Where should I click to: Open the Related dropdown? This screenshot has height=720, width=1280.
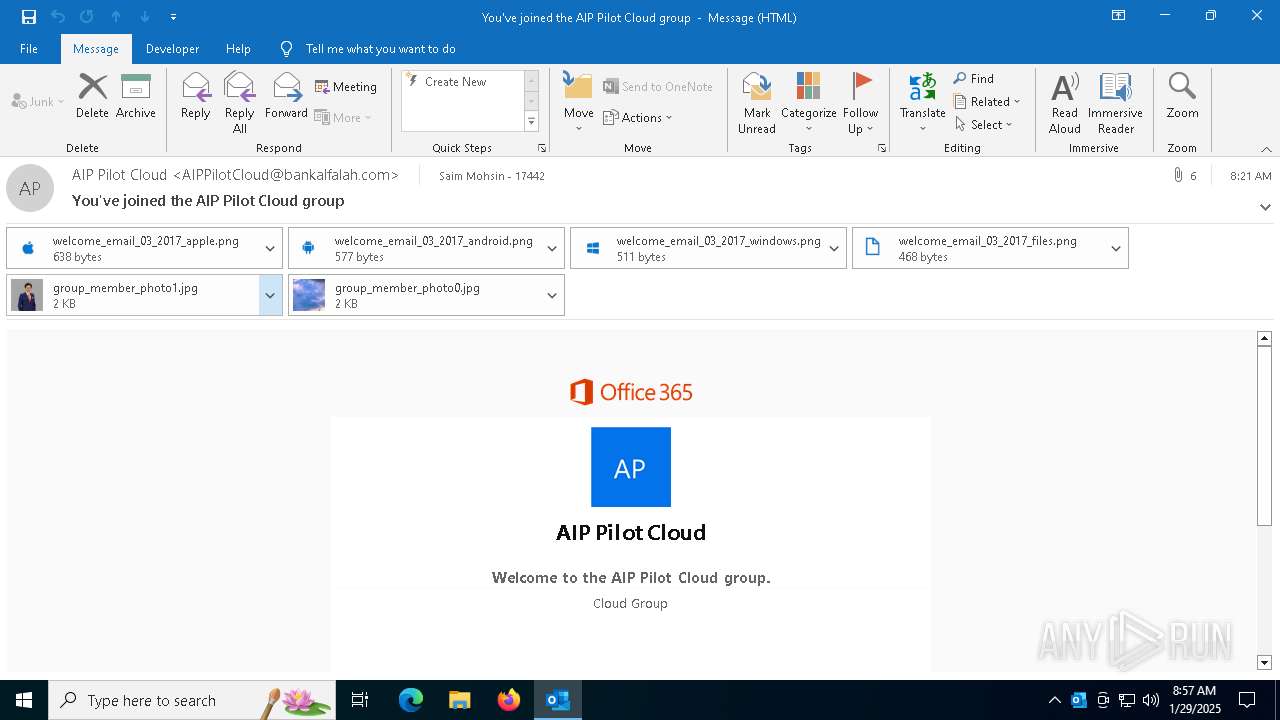(x=987, y=101)
